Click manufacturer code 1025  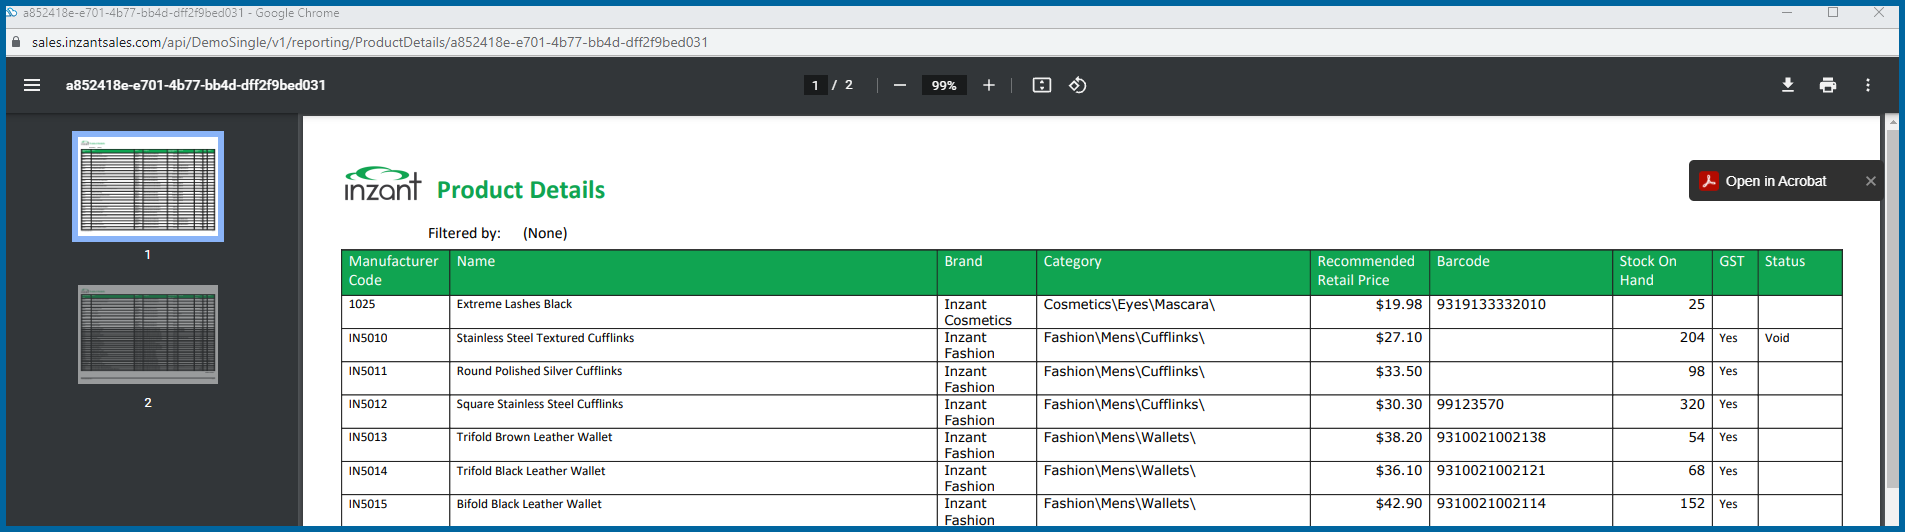(x=362, y=304)
